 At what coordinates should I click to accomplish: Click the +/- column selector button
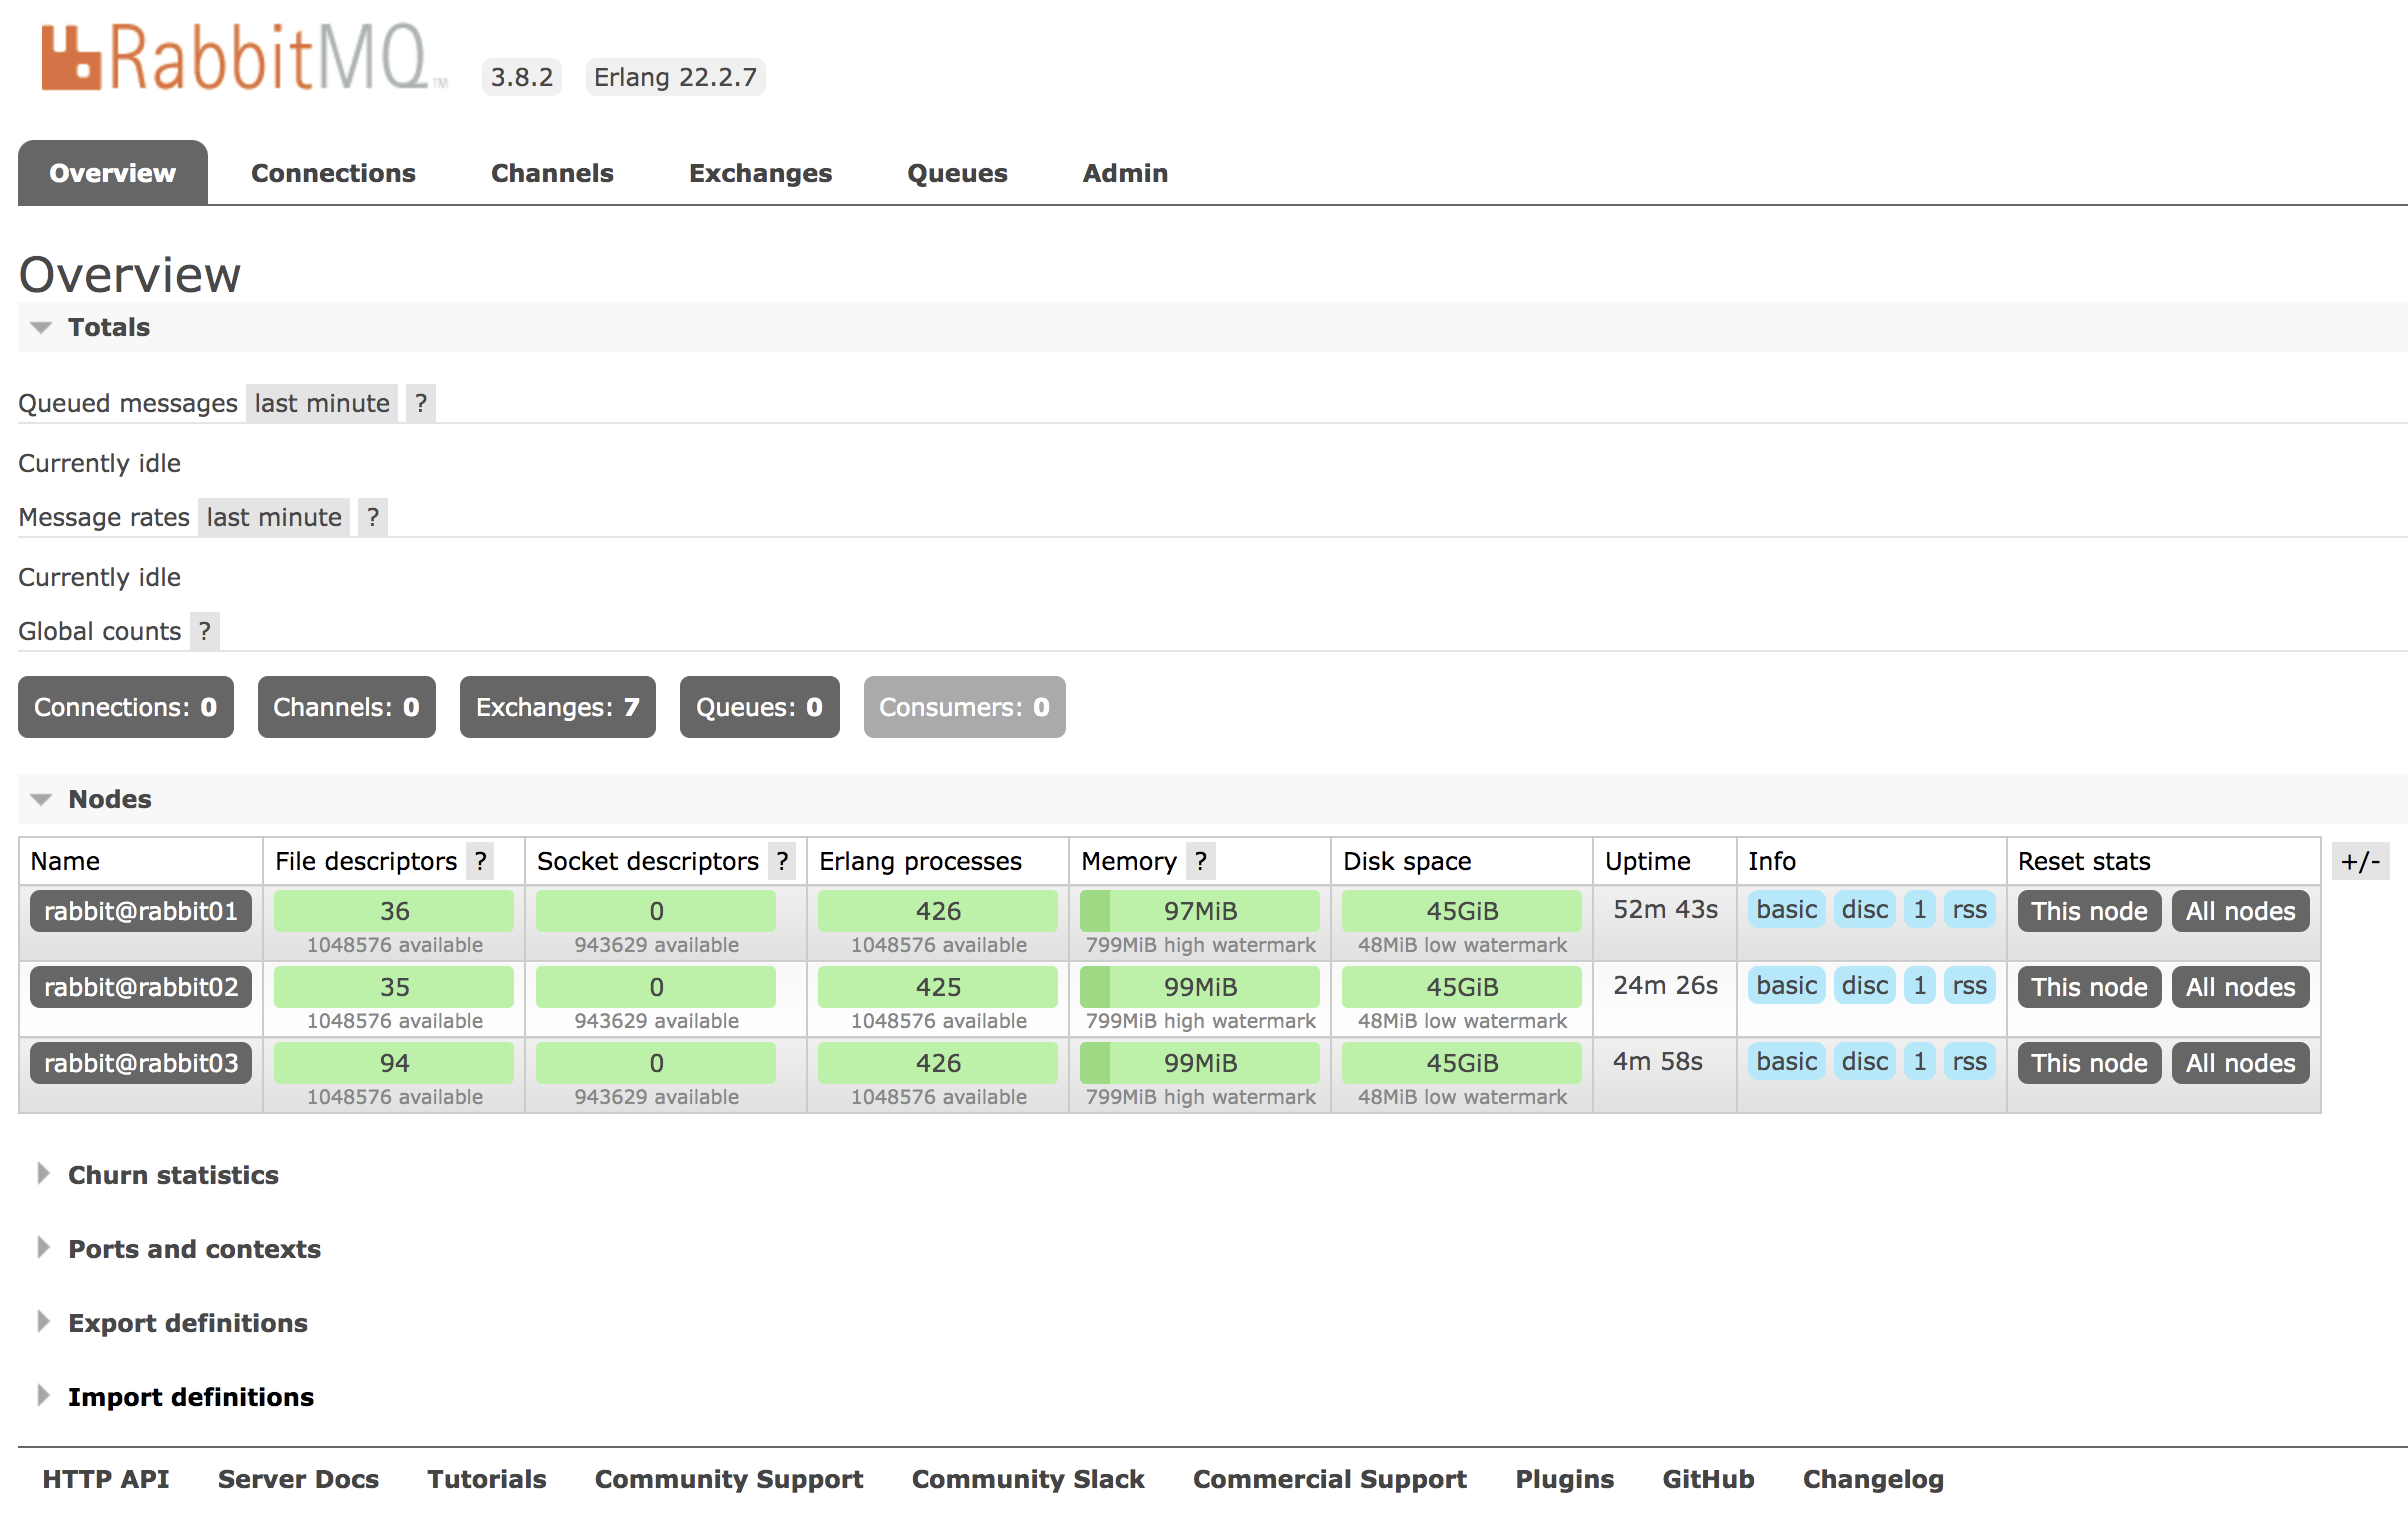tap(2360, 861)
